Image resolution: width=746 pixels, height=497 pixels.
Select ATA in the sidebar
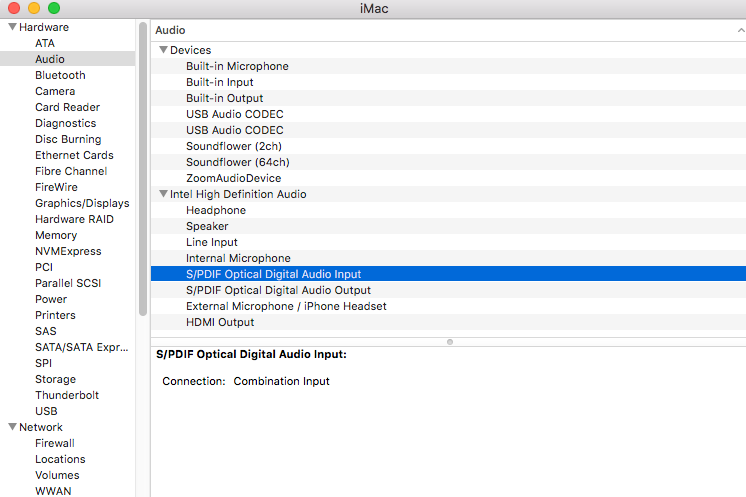tap(45, 43)
